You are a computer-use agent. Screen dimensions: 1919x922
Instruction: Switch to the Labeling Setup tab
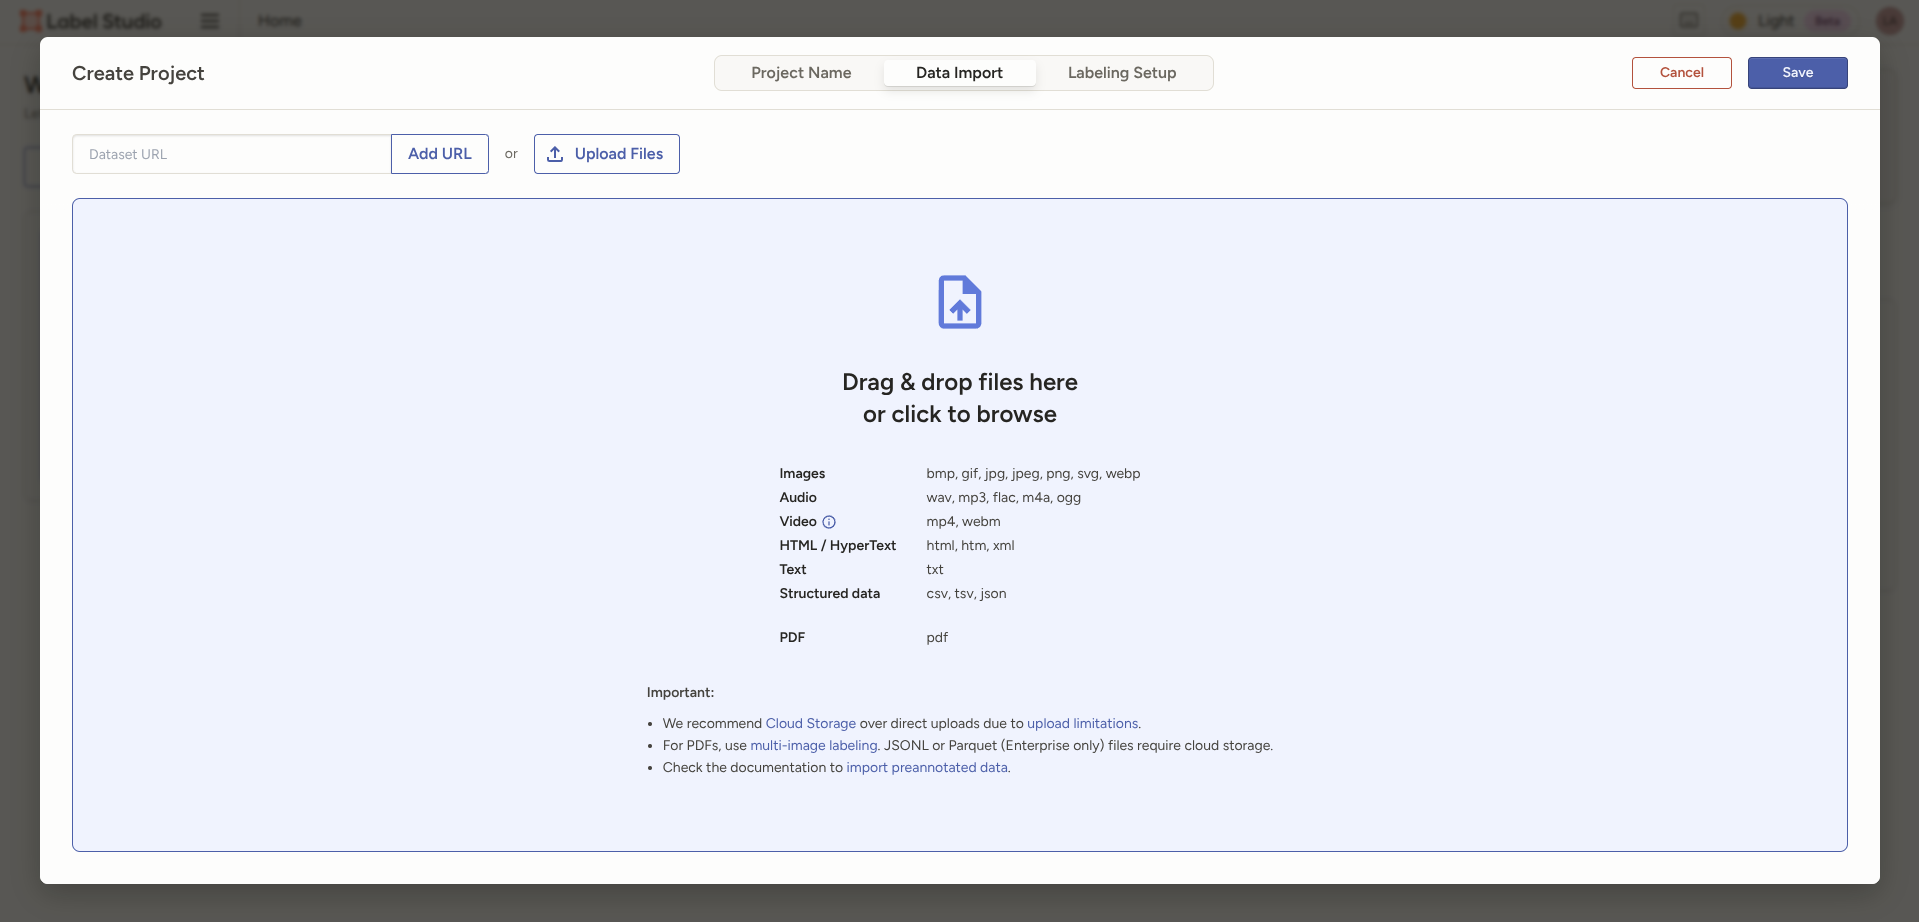(1121, 73)
